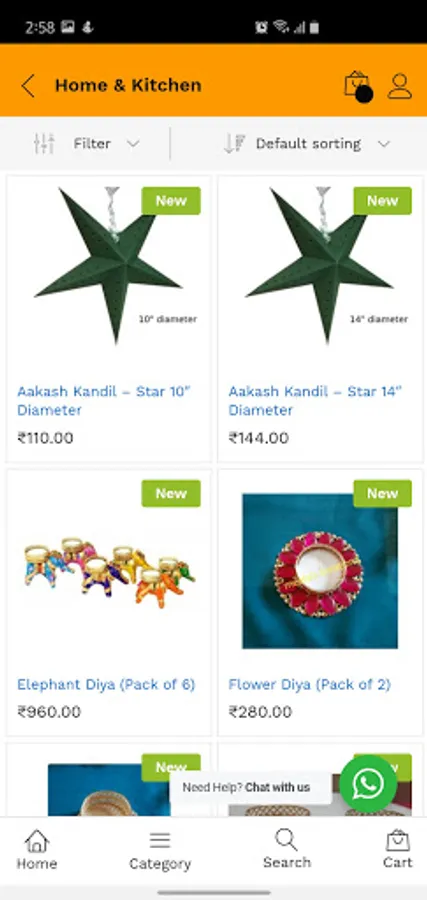The image size is (427, 900).
Task: Tap the Flower Diya product image
Action: [320, 571]
